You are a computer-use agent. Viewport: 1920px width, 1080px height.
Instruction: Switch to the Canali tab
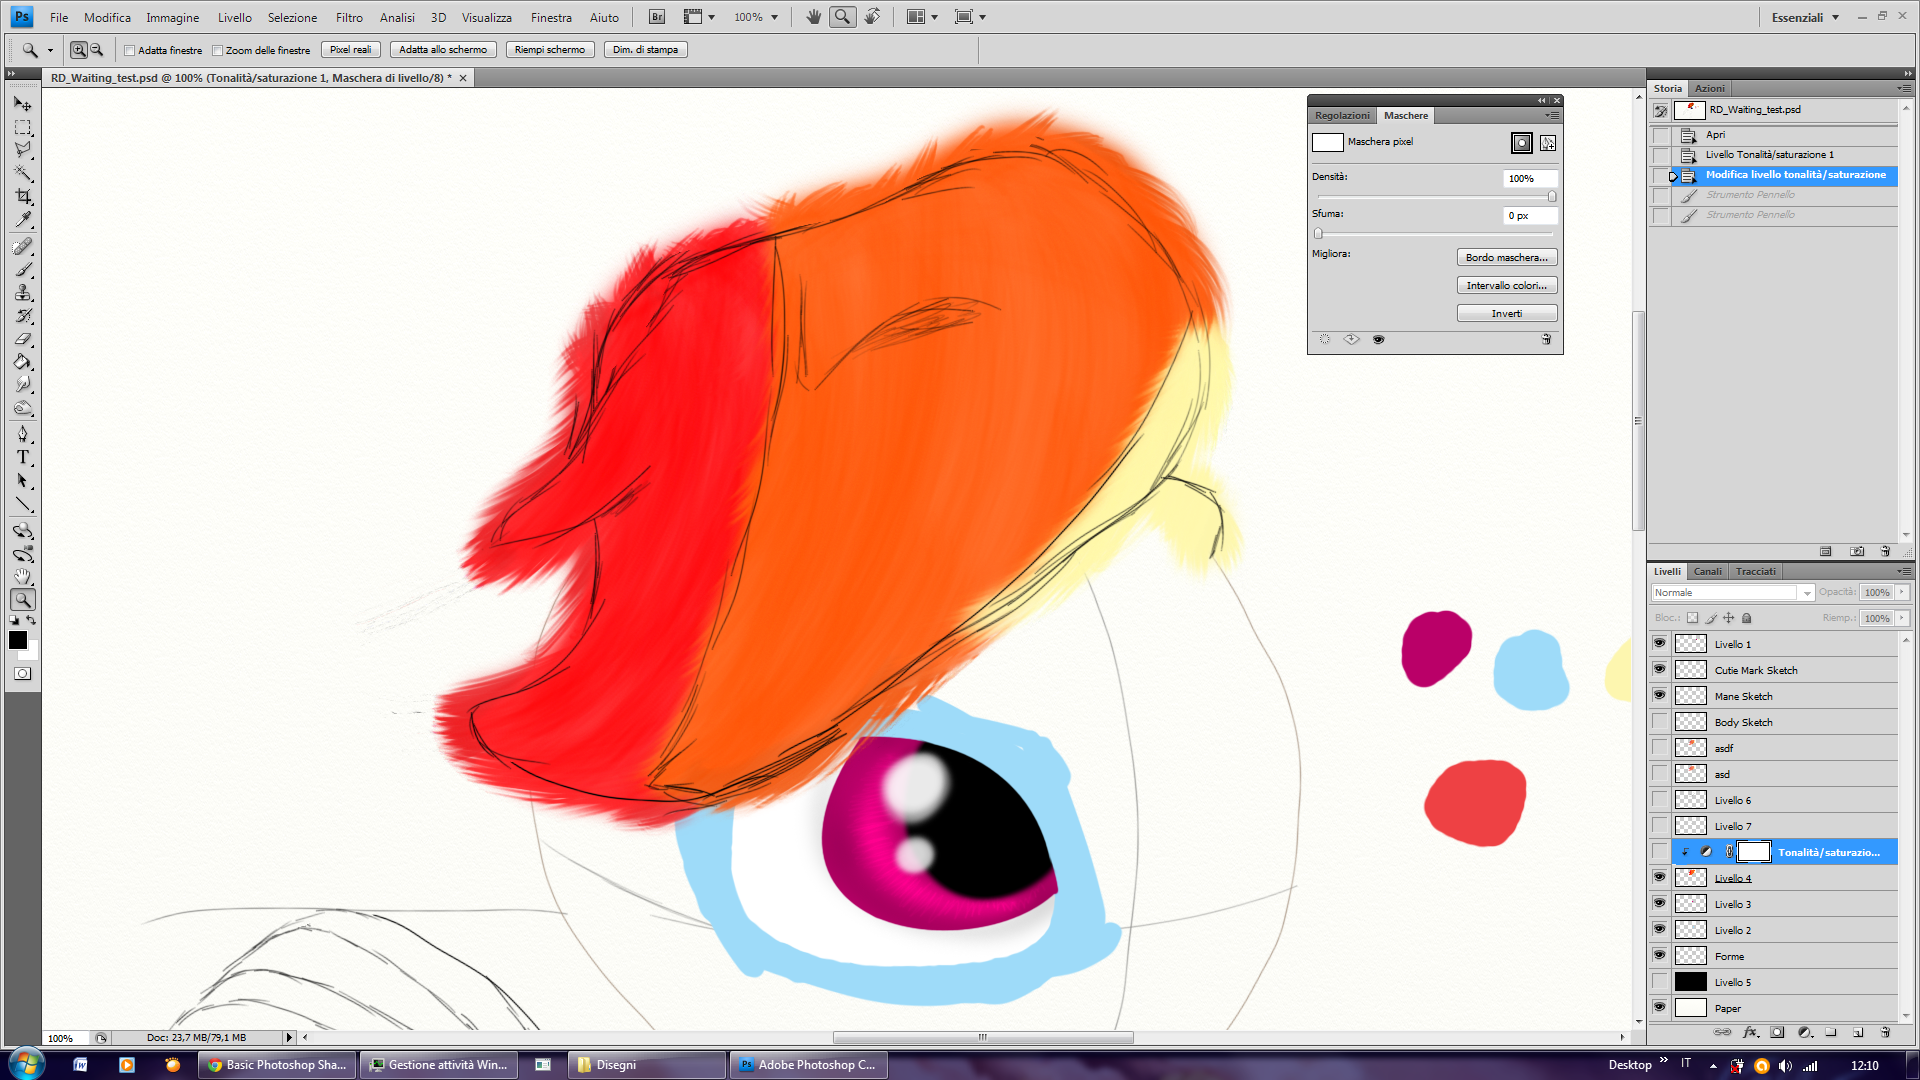(x=1707, y=571)
